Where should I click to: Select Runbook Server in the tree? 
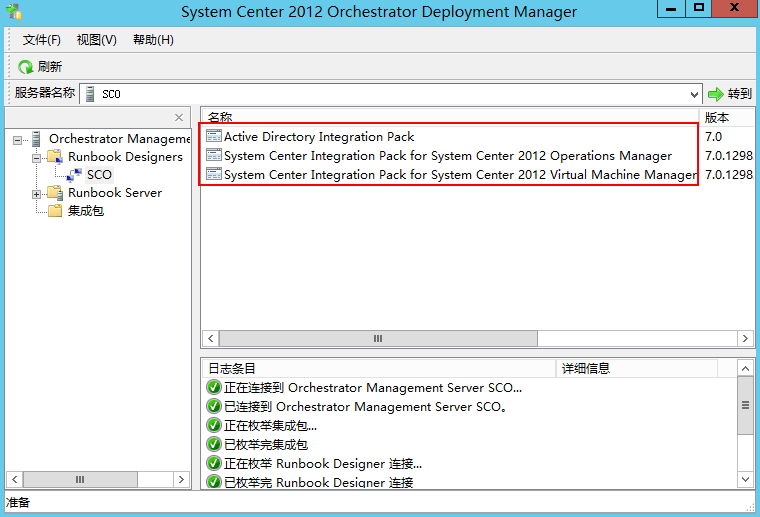(115, 193)
